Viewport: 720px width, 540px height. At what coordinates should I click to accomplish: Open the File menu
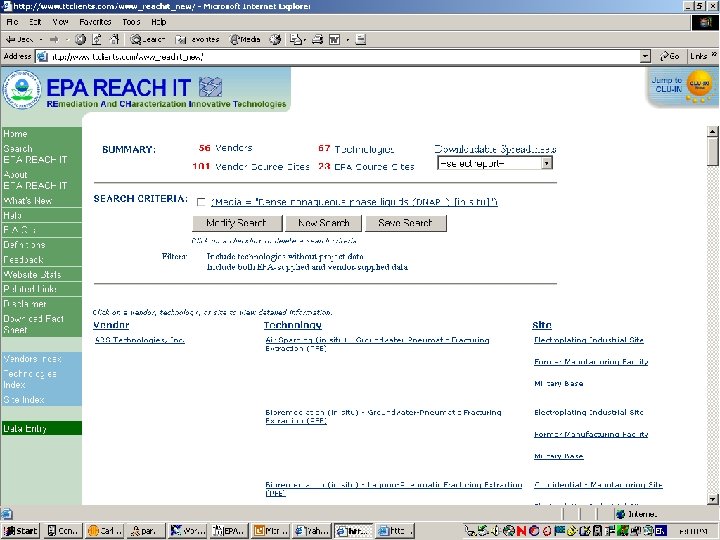tap(12, 22)
